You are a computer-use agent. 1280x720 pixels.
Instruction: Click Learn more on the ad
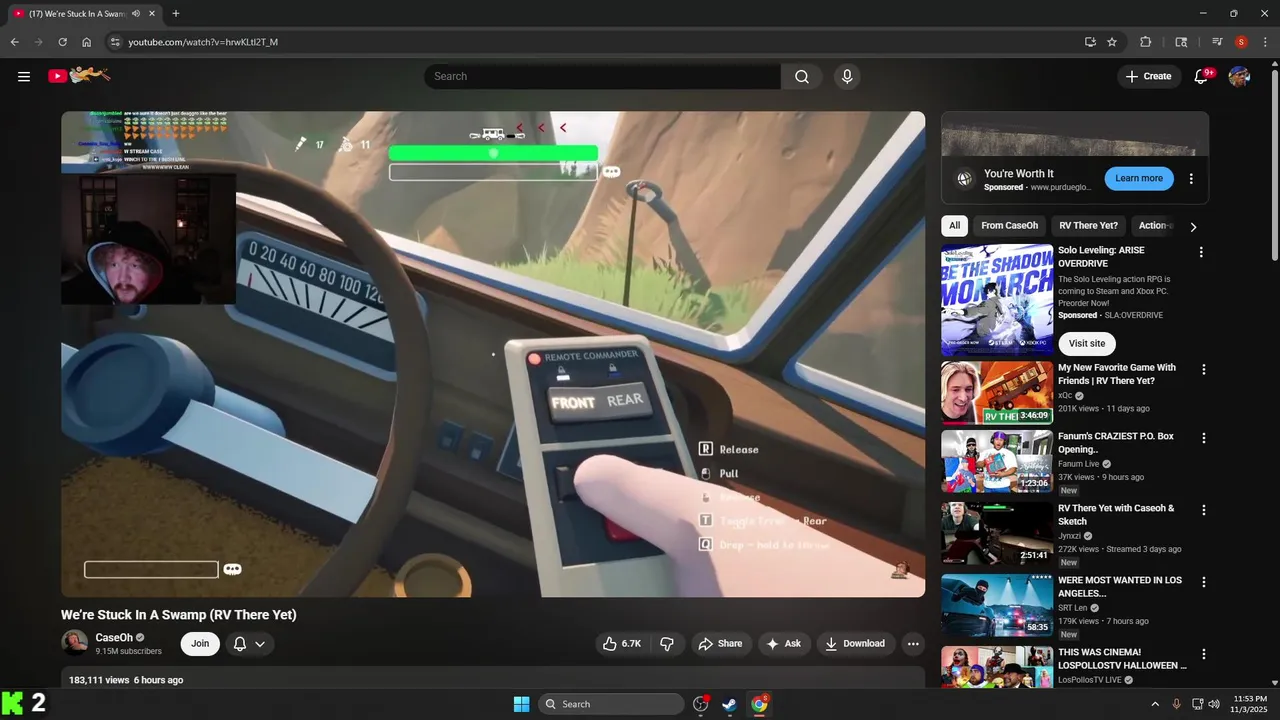coord(1139,179)
